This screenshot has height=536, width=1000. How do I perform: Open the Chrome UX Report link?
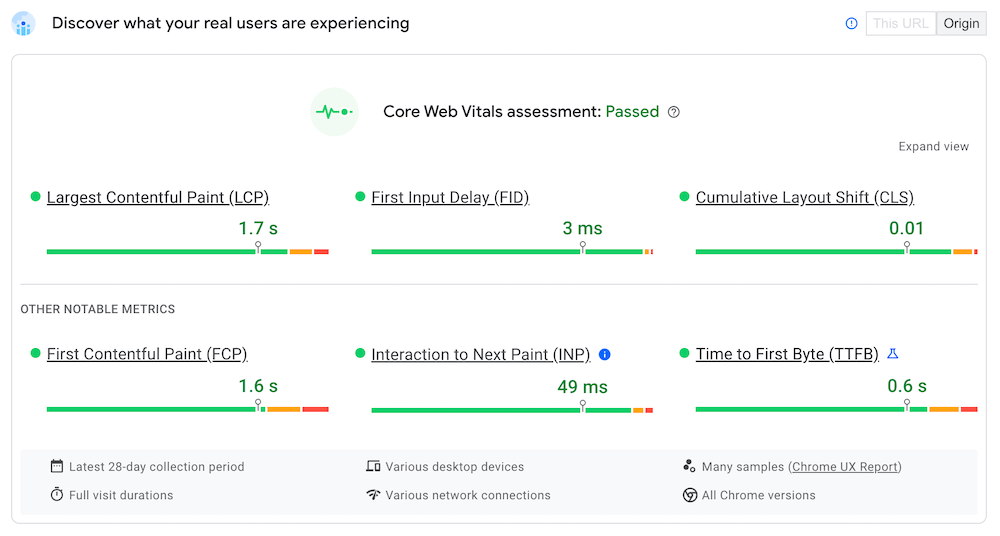click(x=845, y=466)
